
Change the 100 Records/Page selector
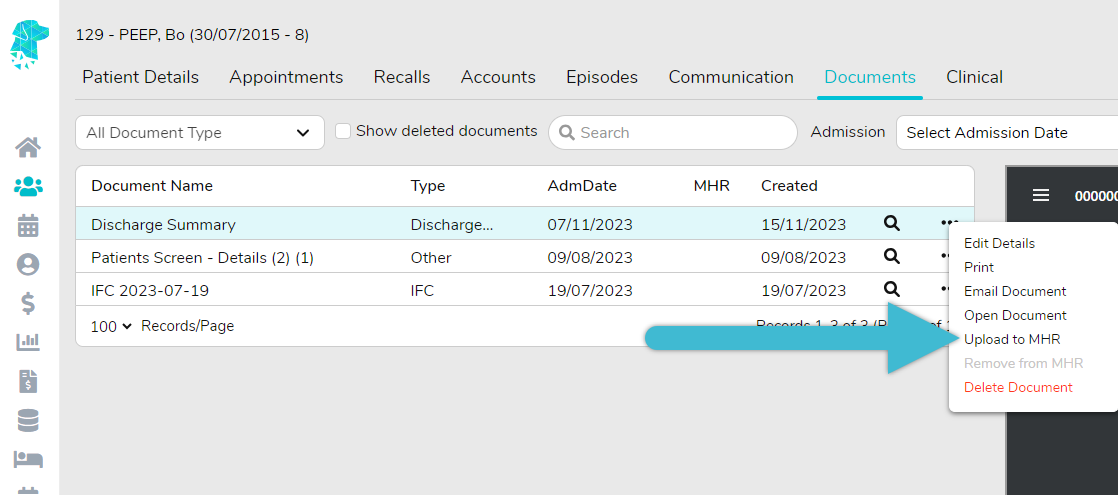point(111,326)
